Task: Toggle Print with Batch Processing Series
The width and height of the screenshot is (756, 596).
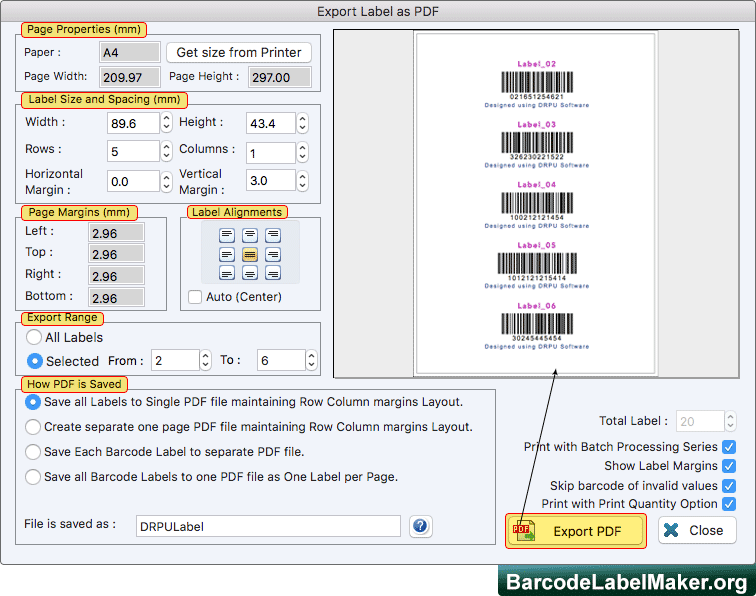Action: pyautogui.click(x=729, y=447)
